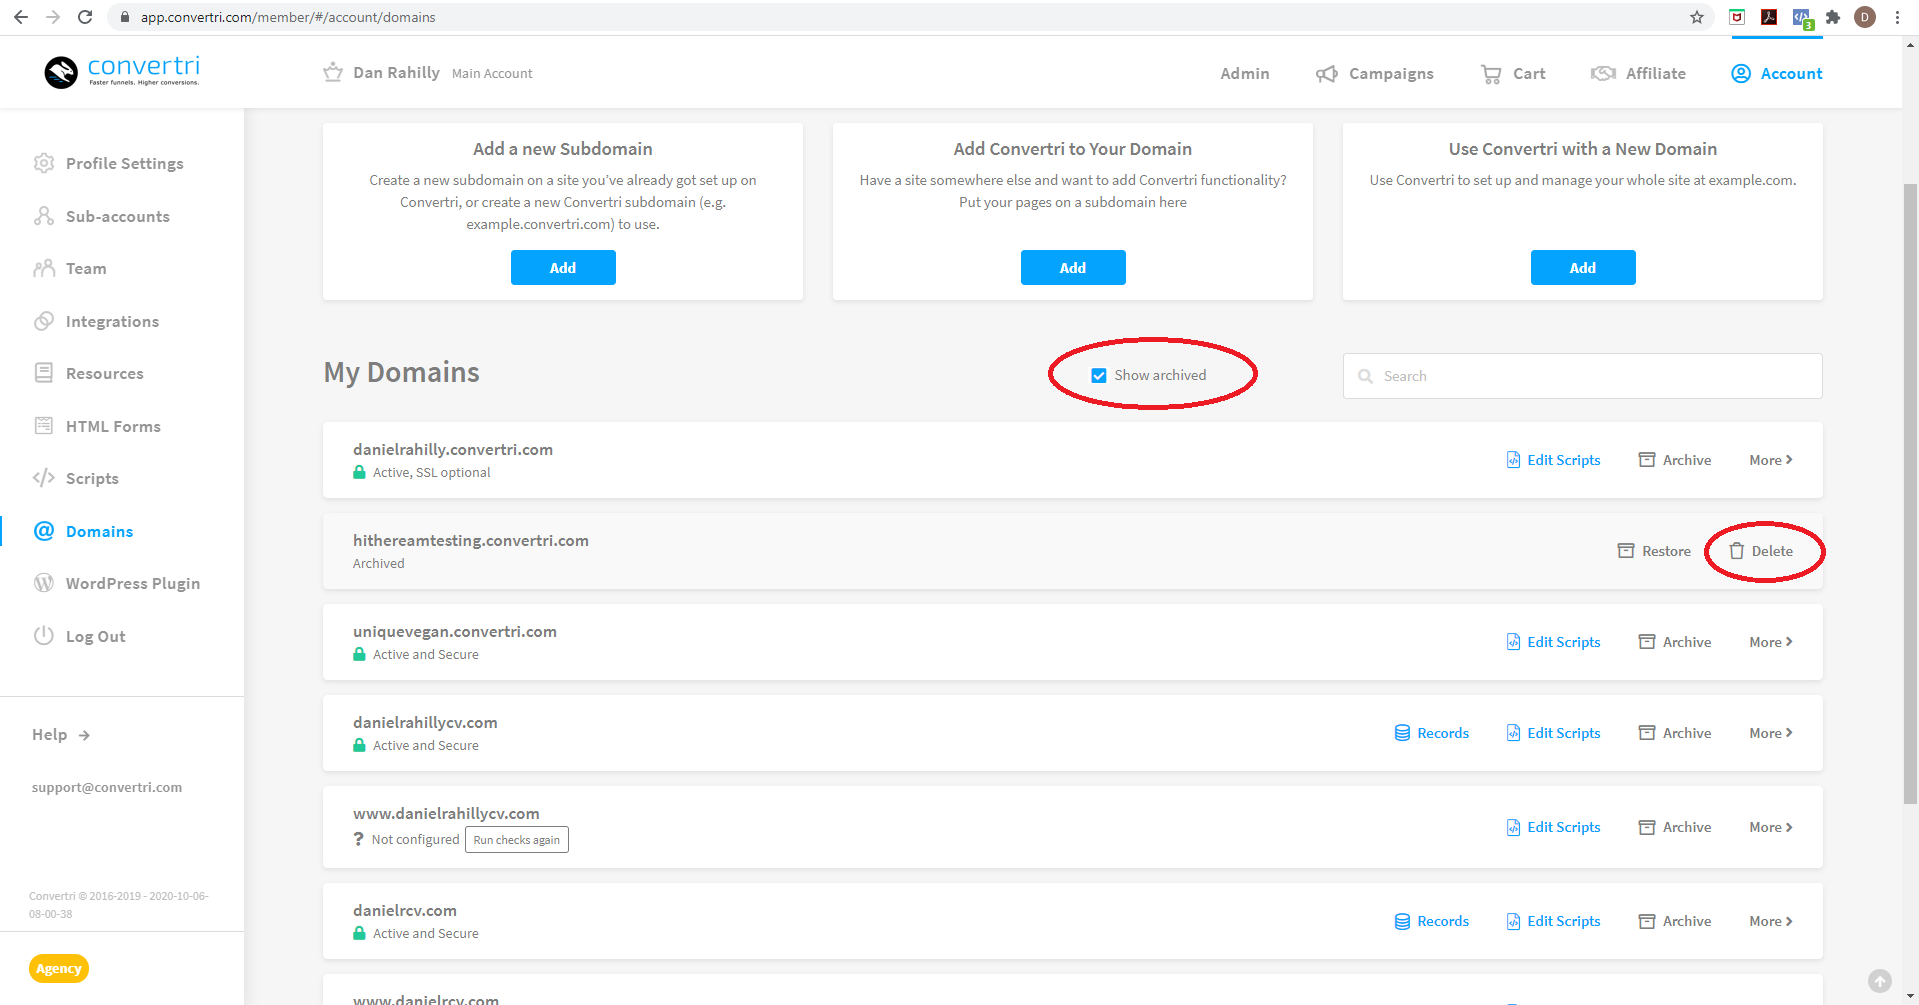Click Add under Add a new Subdomain
The height and width of the screenshot is (1005, 1919).
pos(562,267)
